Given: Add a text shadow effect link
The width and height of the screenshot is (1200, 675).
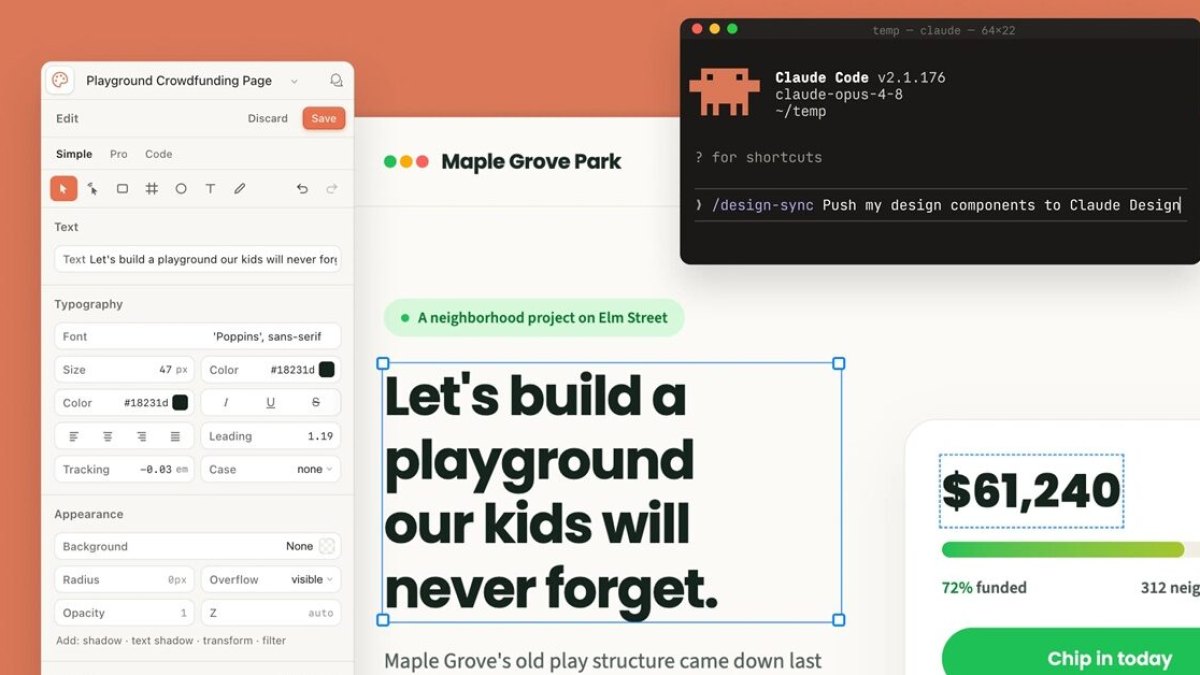Looking at the screenshot, I should (162, 640).
